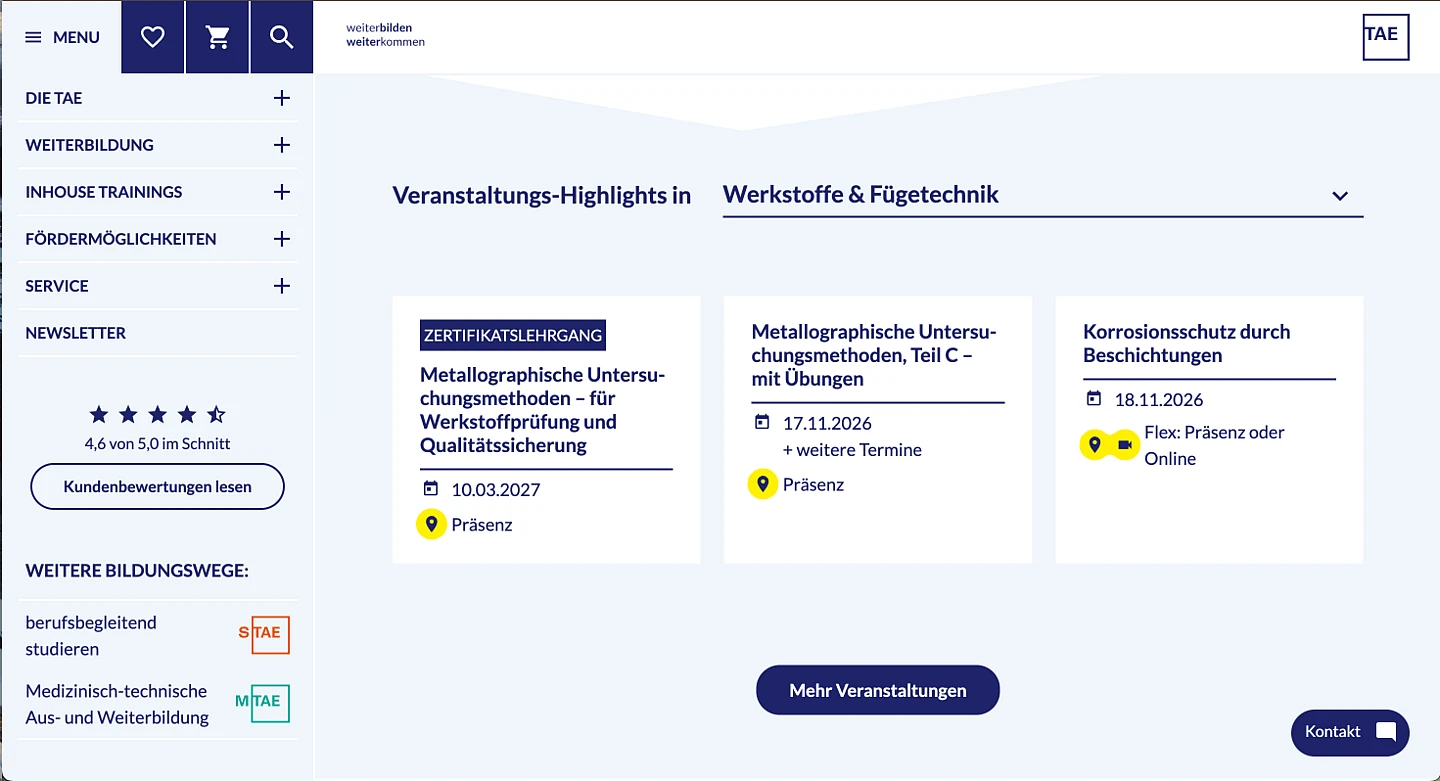Click the search magnifier icon
Viewport: 1440px width, 781px height.
[282, 37]
